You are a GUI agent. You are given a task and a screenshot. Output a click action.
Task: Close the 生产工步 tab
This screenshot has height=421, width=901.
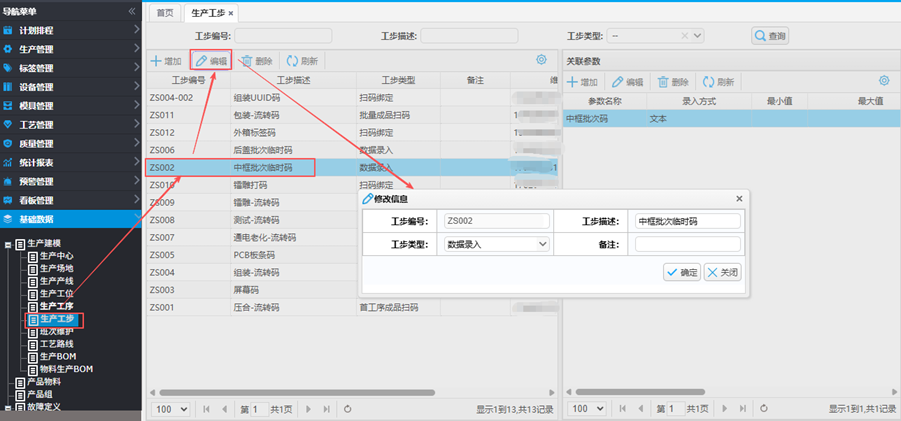click(x=231, y=13)
